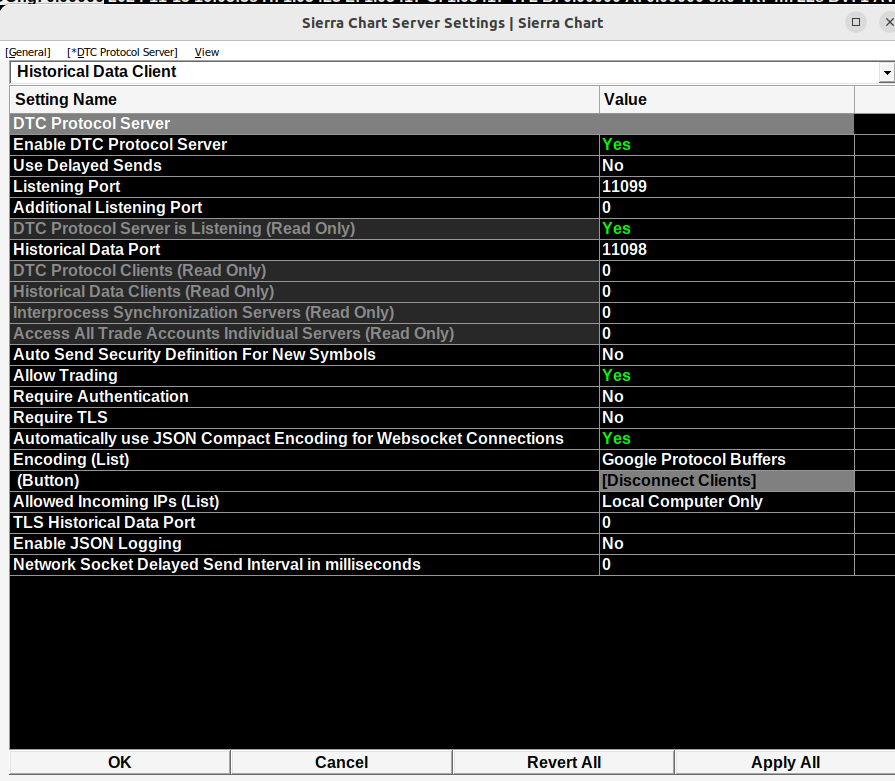The width and height of the screenshot is (895, 781).
Task: Toggle Allow Trading Yes value
Action: coord(727,376)
